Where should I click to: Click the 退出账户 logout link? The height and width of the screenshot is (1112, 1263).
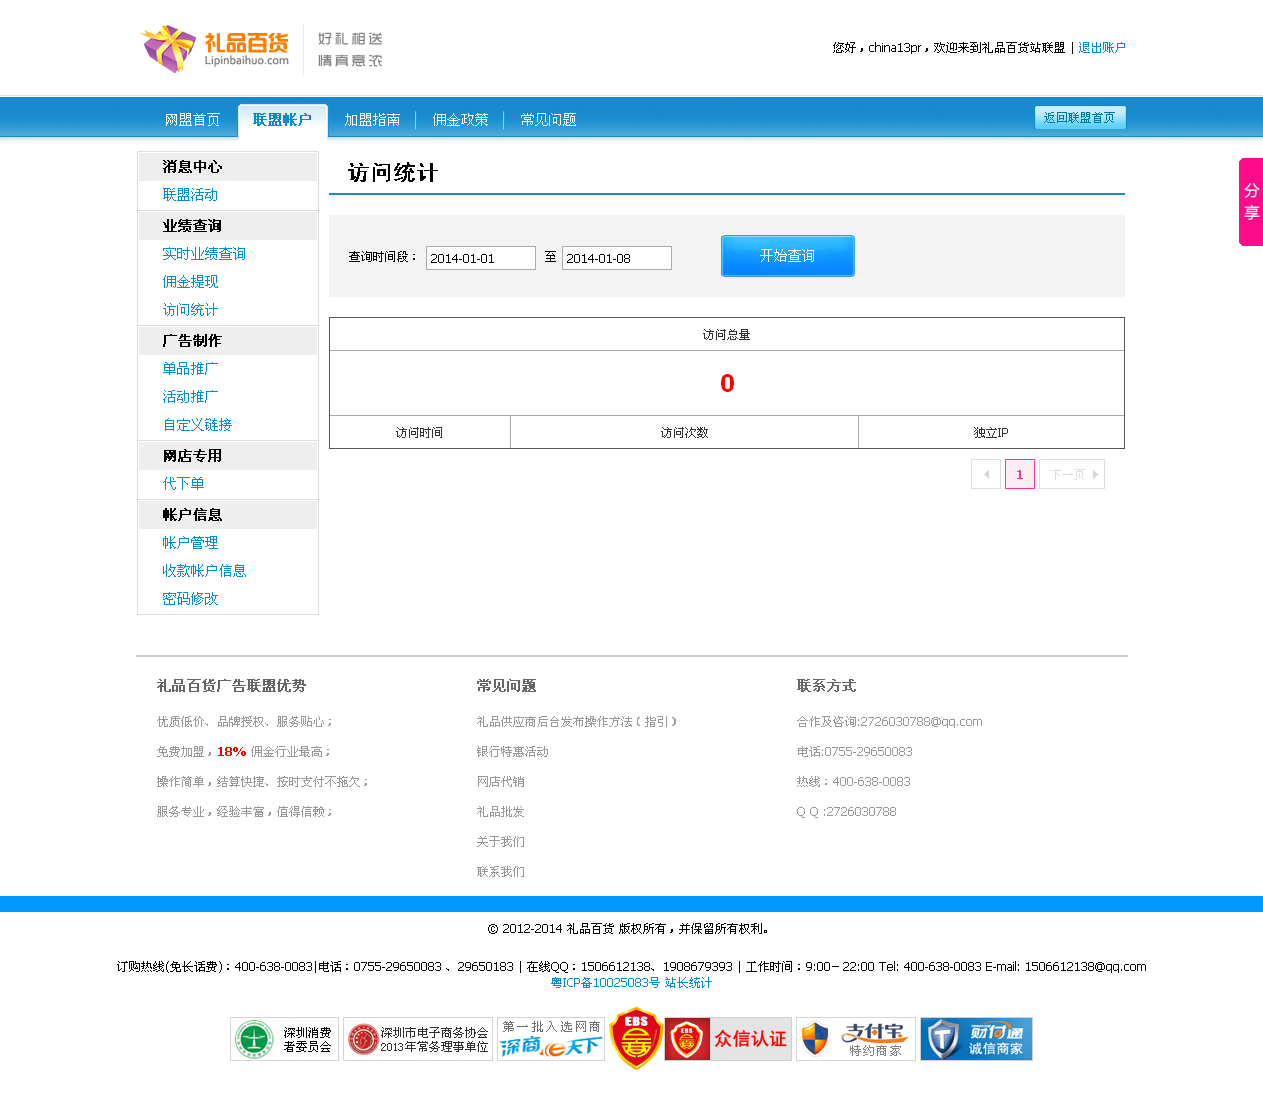tap(1102, 48)
